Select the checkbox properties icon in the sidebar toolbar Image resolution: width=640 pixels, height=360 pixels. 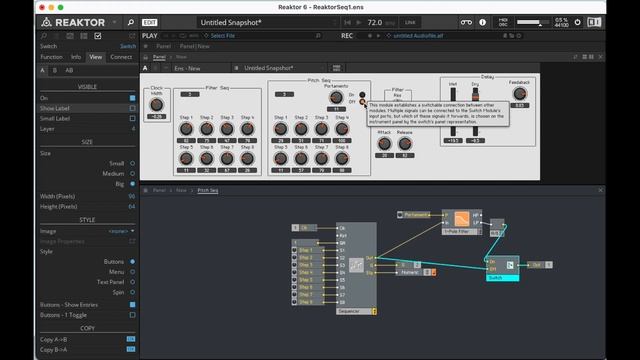(x=98, y=36)
